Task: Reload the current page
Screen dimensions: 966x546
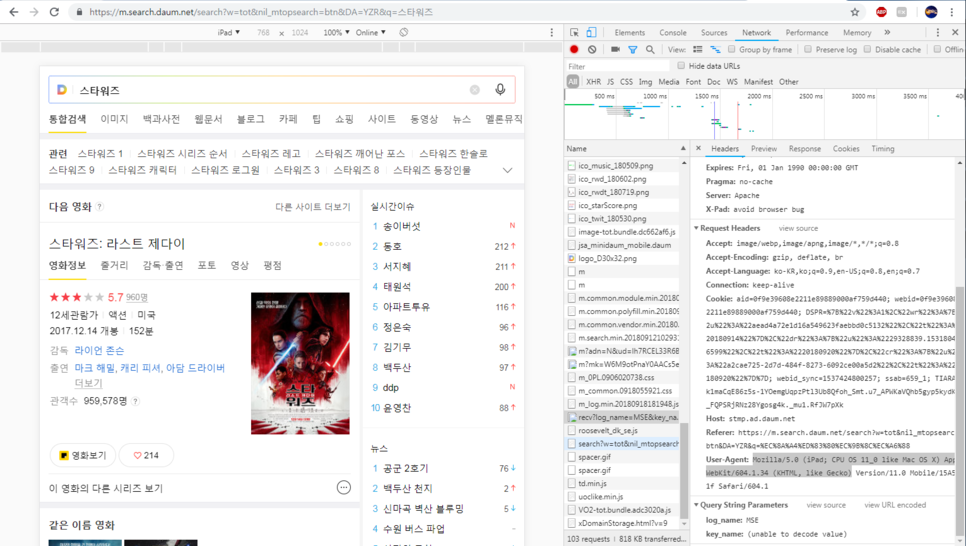Action: coord(54,12)
